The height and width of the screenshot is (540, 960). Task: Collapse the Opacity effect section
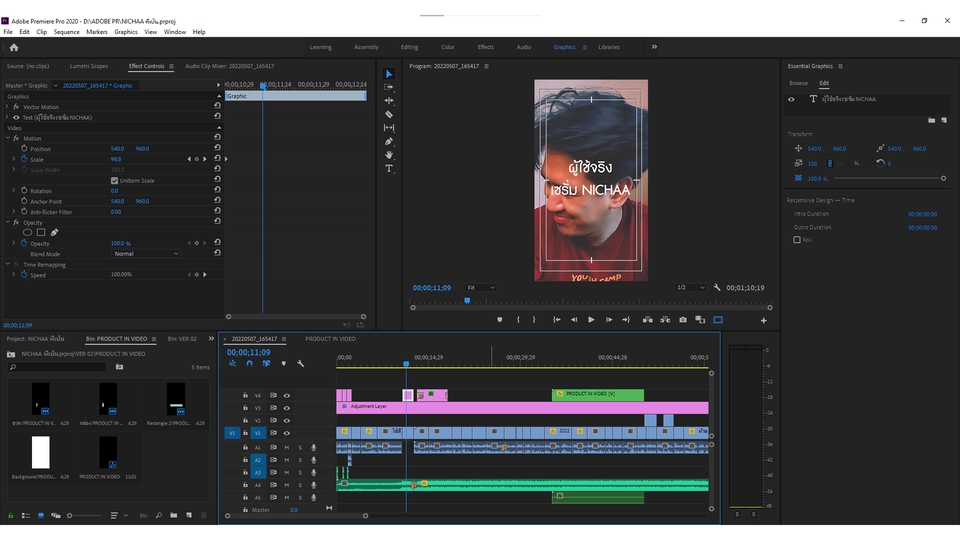click(x=8, y=222)
